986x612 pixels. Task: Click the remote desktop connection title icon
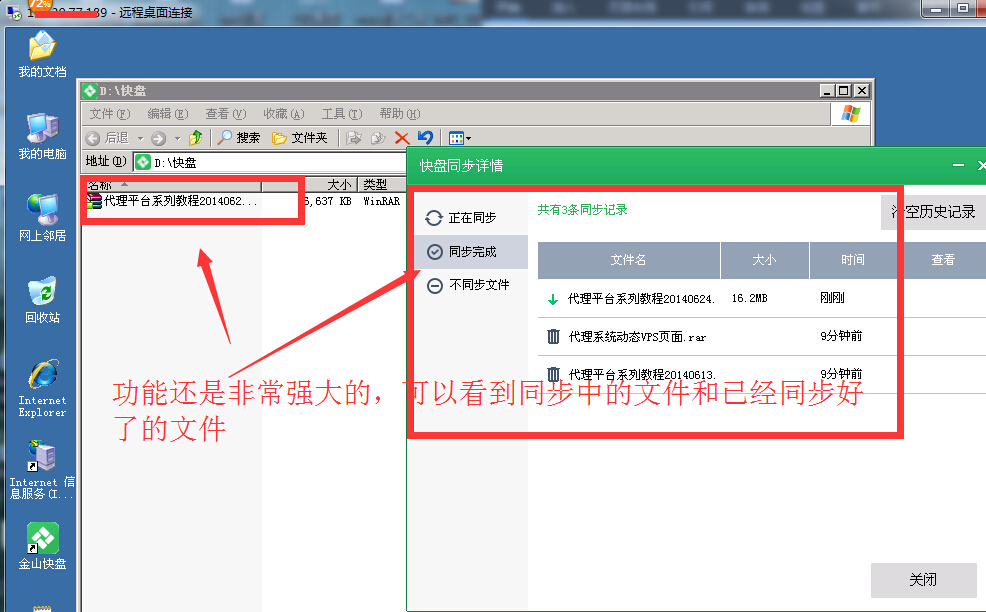[13, 12]
